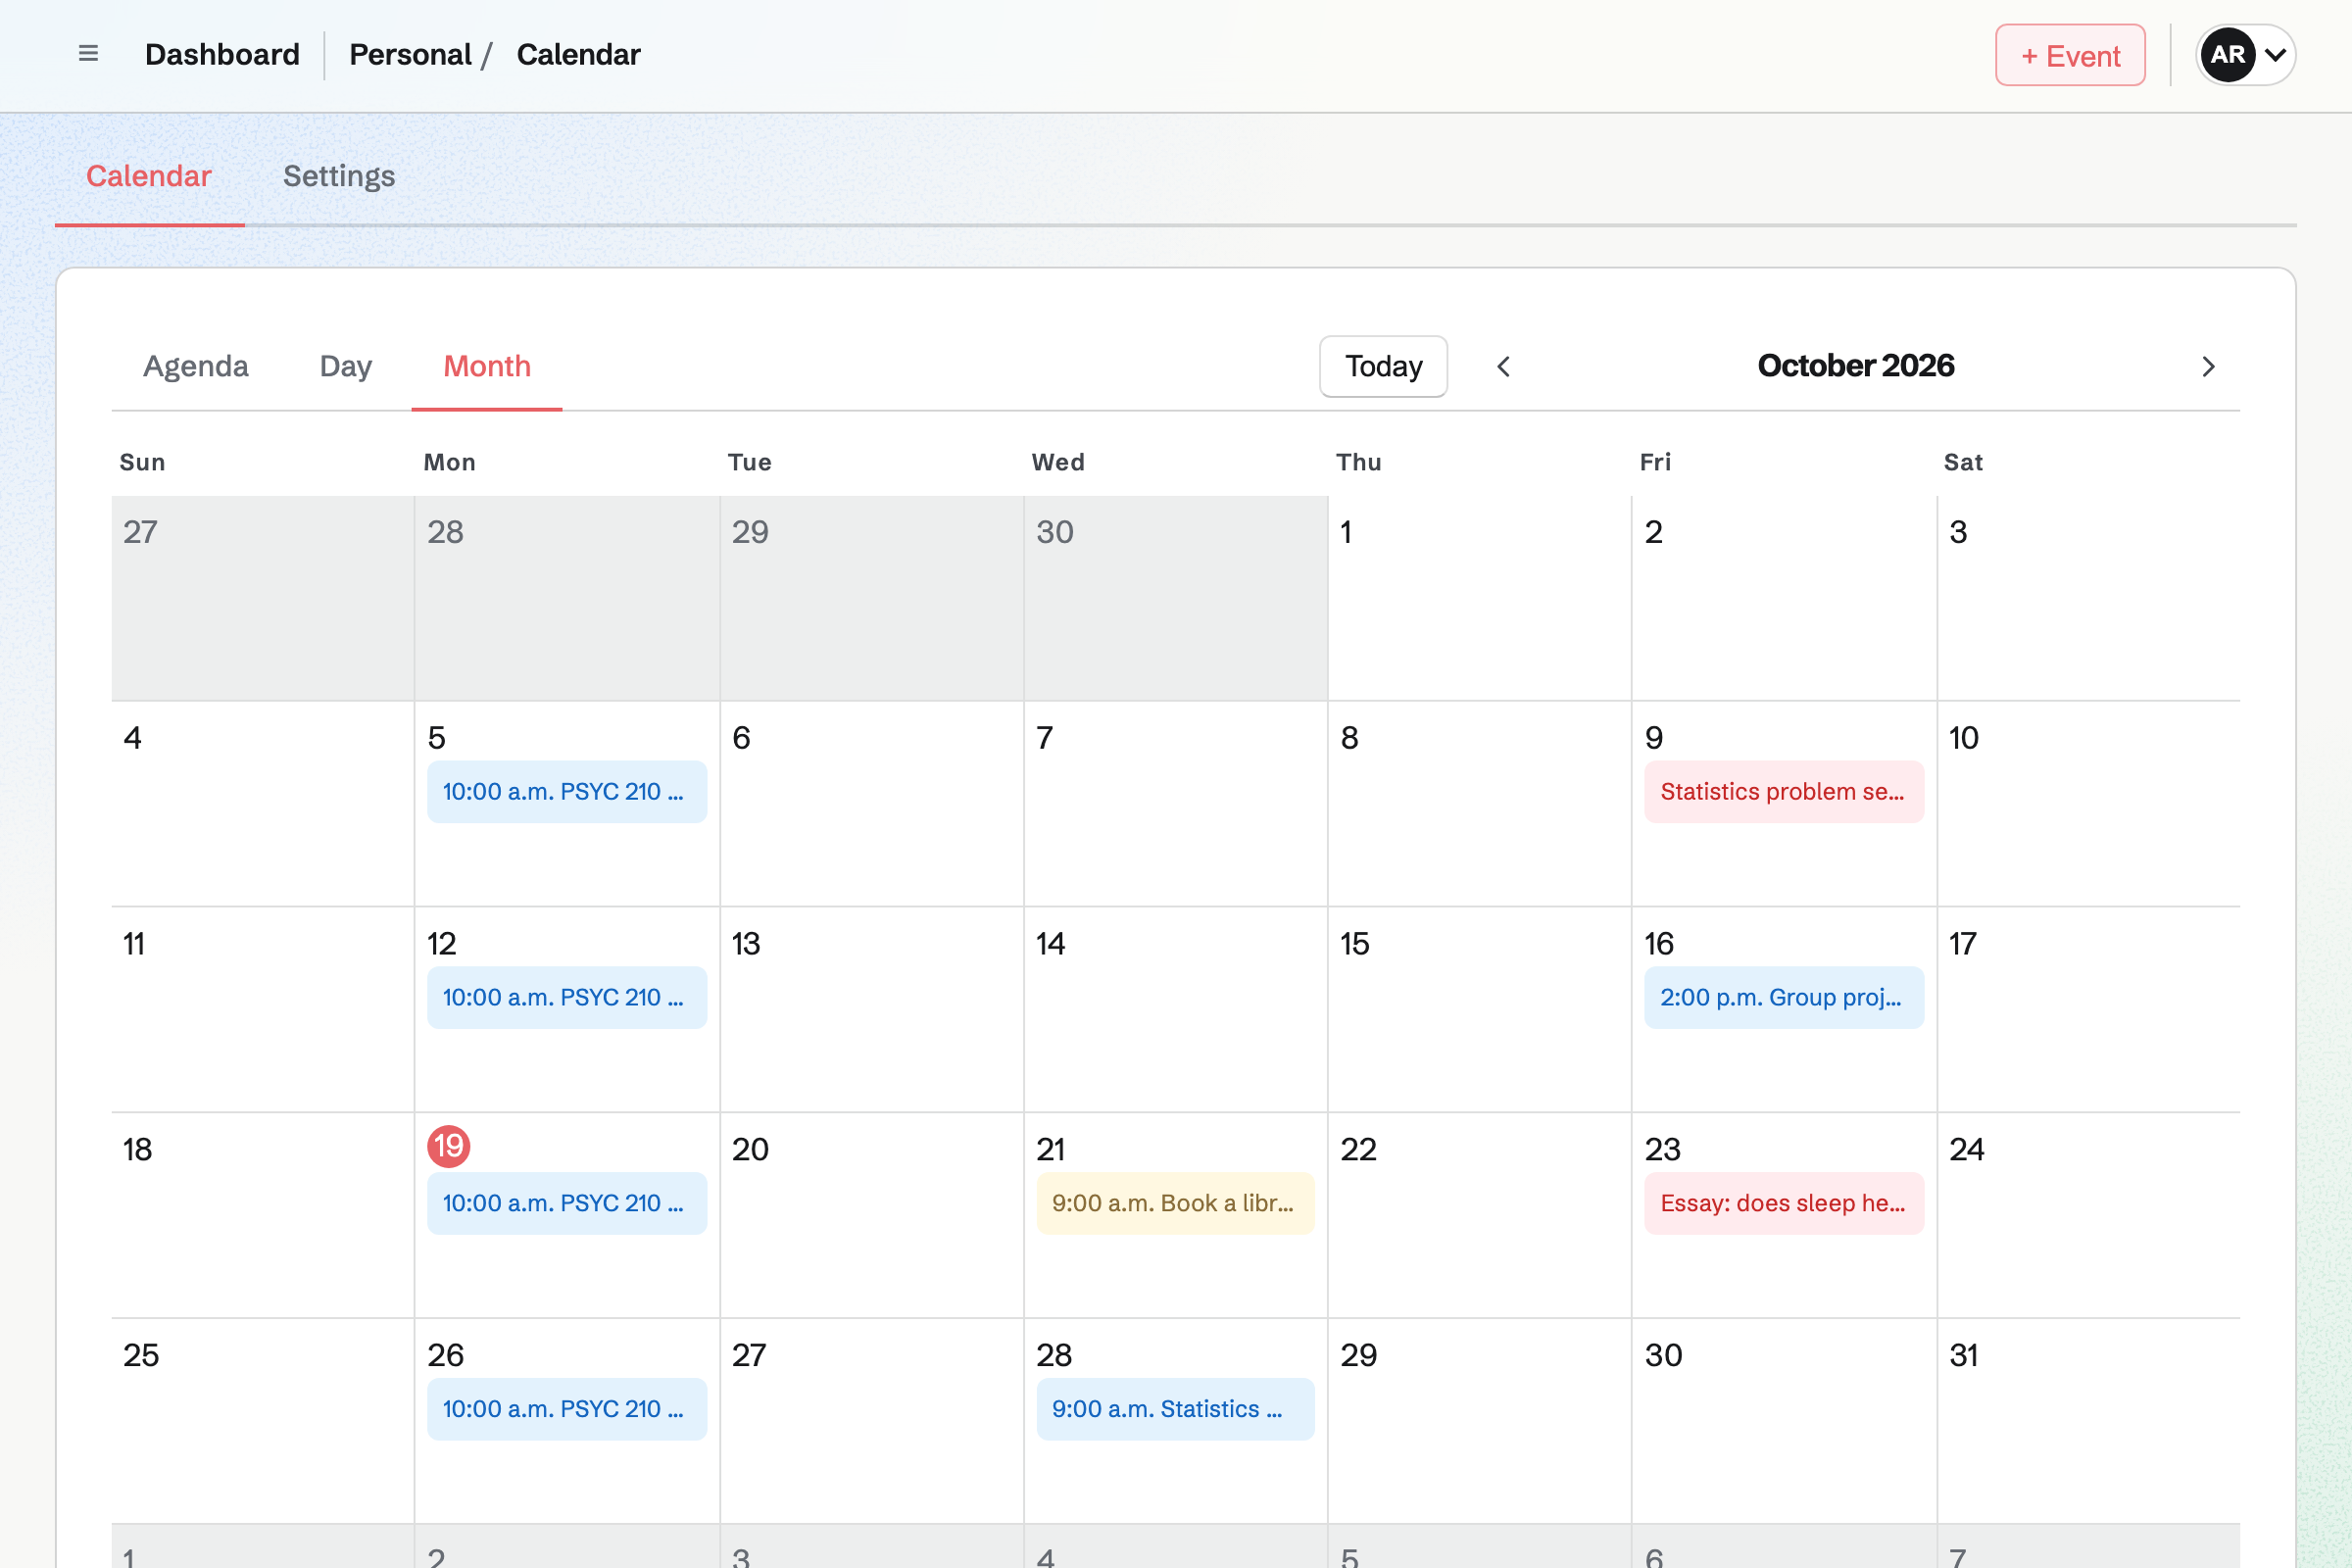Select the Agenda view tab
Image resolution: width=2352 pixels, height=1568 pixels.
point(196,366)
